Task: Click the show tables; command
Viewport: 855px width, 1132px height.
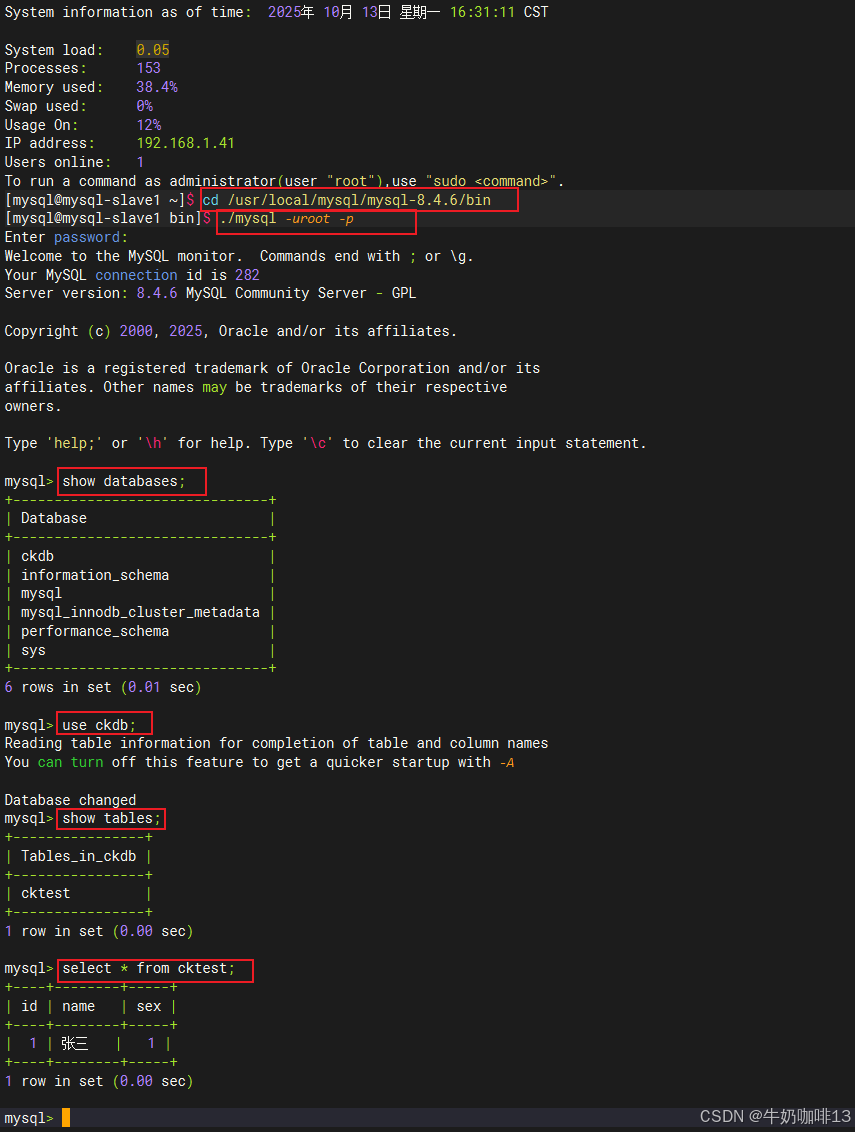Action: point(111,819)
